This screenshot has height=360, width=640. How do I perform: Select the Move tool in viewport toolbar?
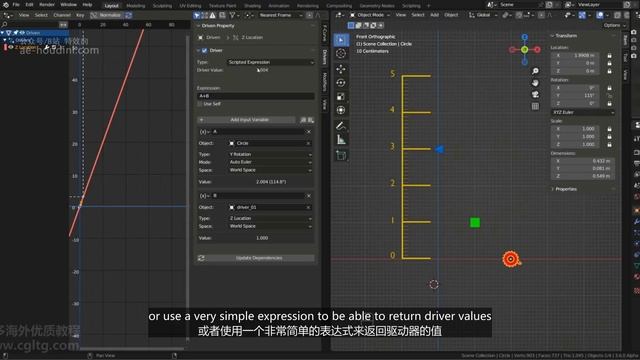(341, 69)
